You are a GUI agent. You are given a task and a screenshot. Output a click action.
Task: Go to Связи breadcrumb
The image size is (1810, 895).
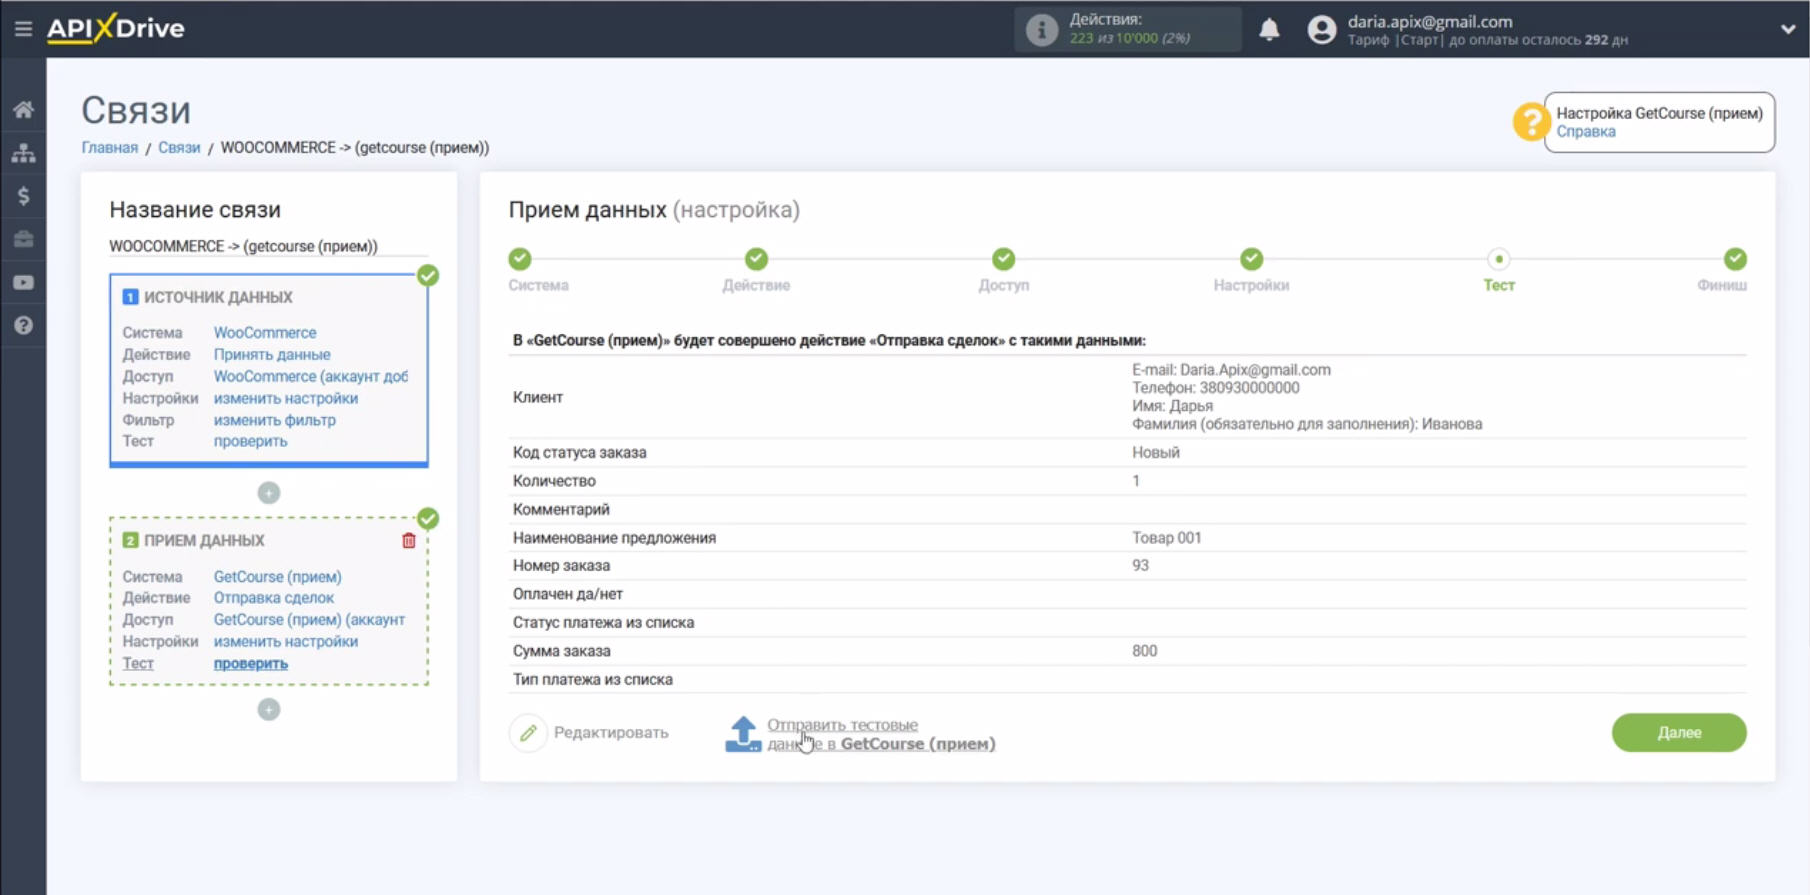pyautogui.click(x=179, y=147)
